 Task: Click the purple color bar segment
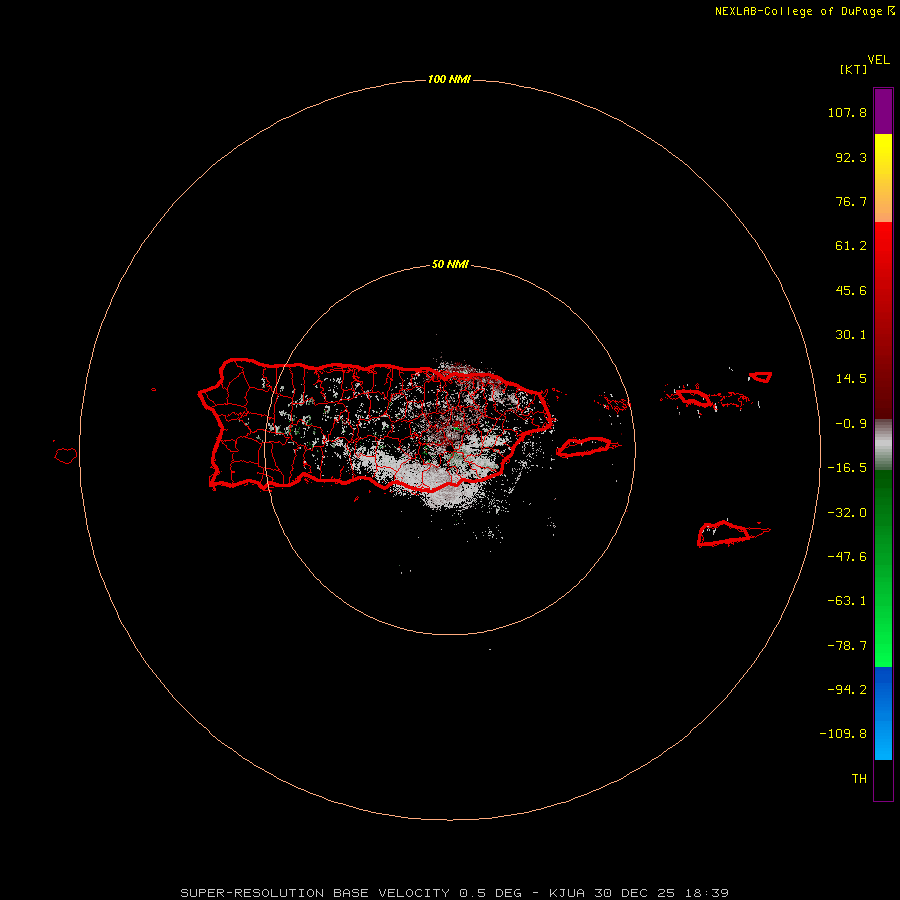(883, 111)
